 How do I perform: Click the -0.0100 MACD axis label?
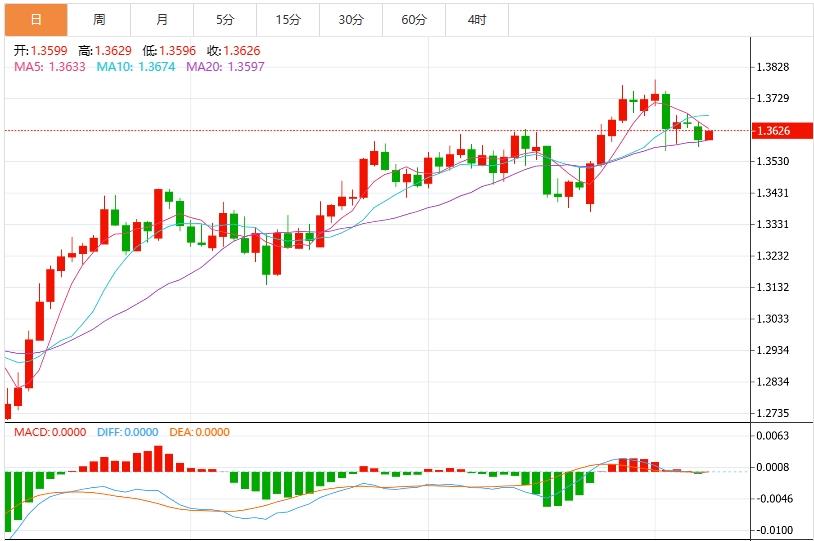[x=774, y=530]
